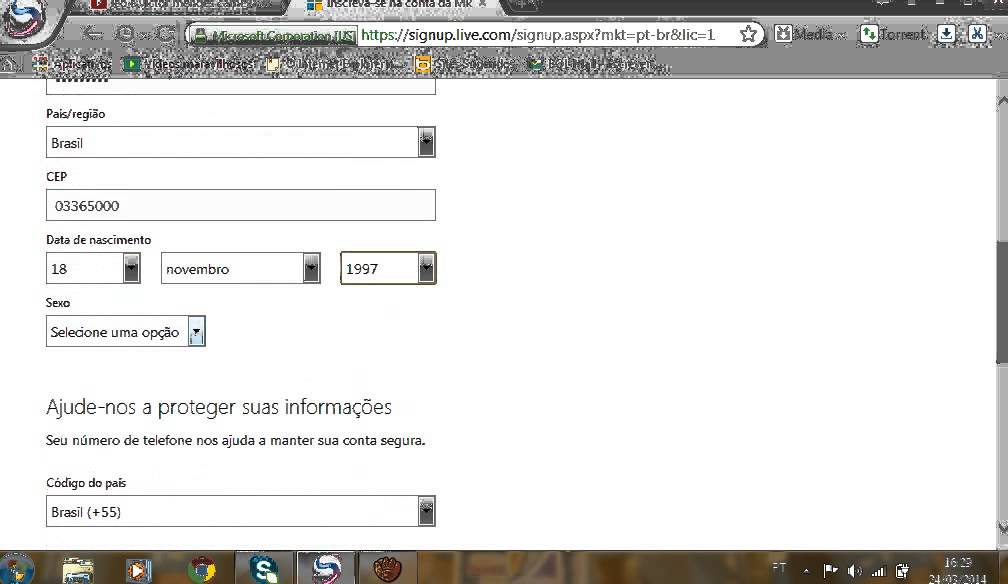Open the birth year dropdown showing 1997

388,268
